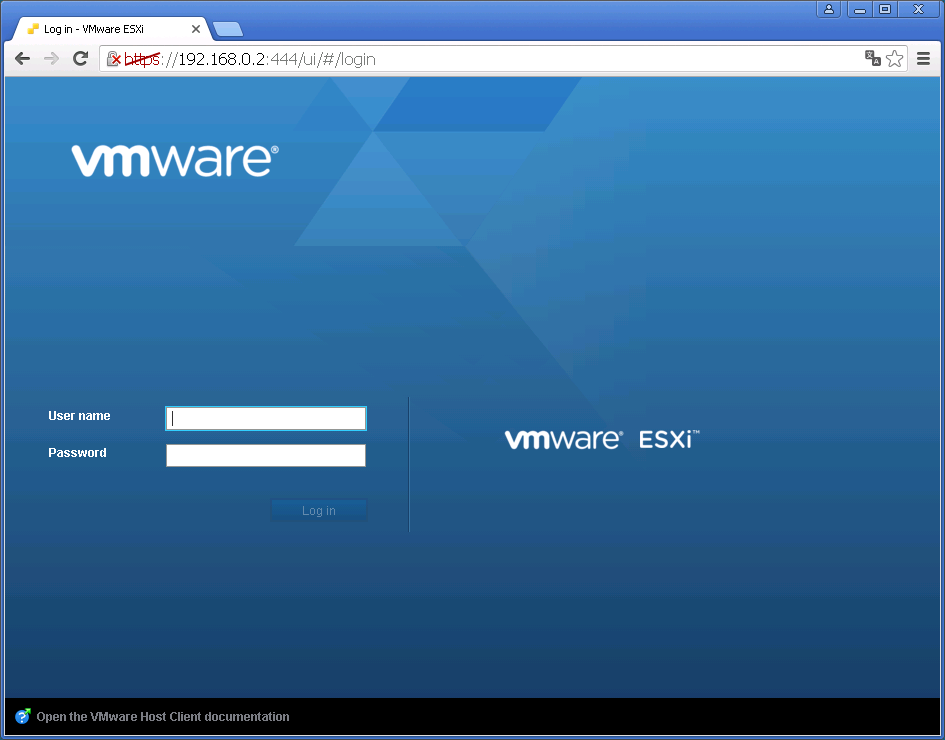945x740 pixels.
Task: Click the User name input field
Action: click(266, 418)
